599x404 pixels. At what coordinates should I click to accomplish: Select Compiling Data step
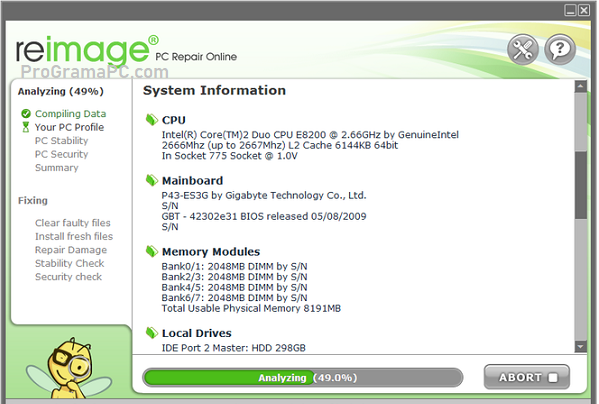[x=71, y=114]
